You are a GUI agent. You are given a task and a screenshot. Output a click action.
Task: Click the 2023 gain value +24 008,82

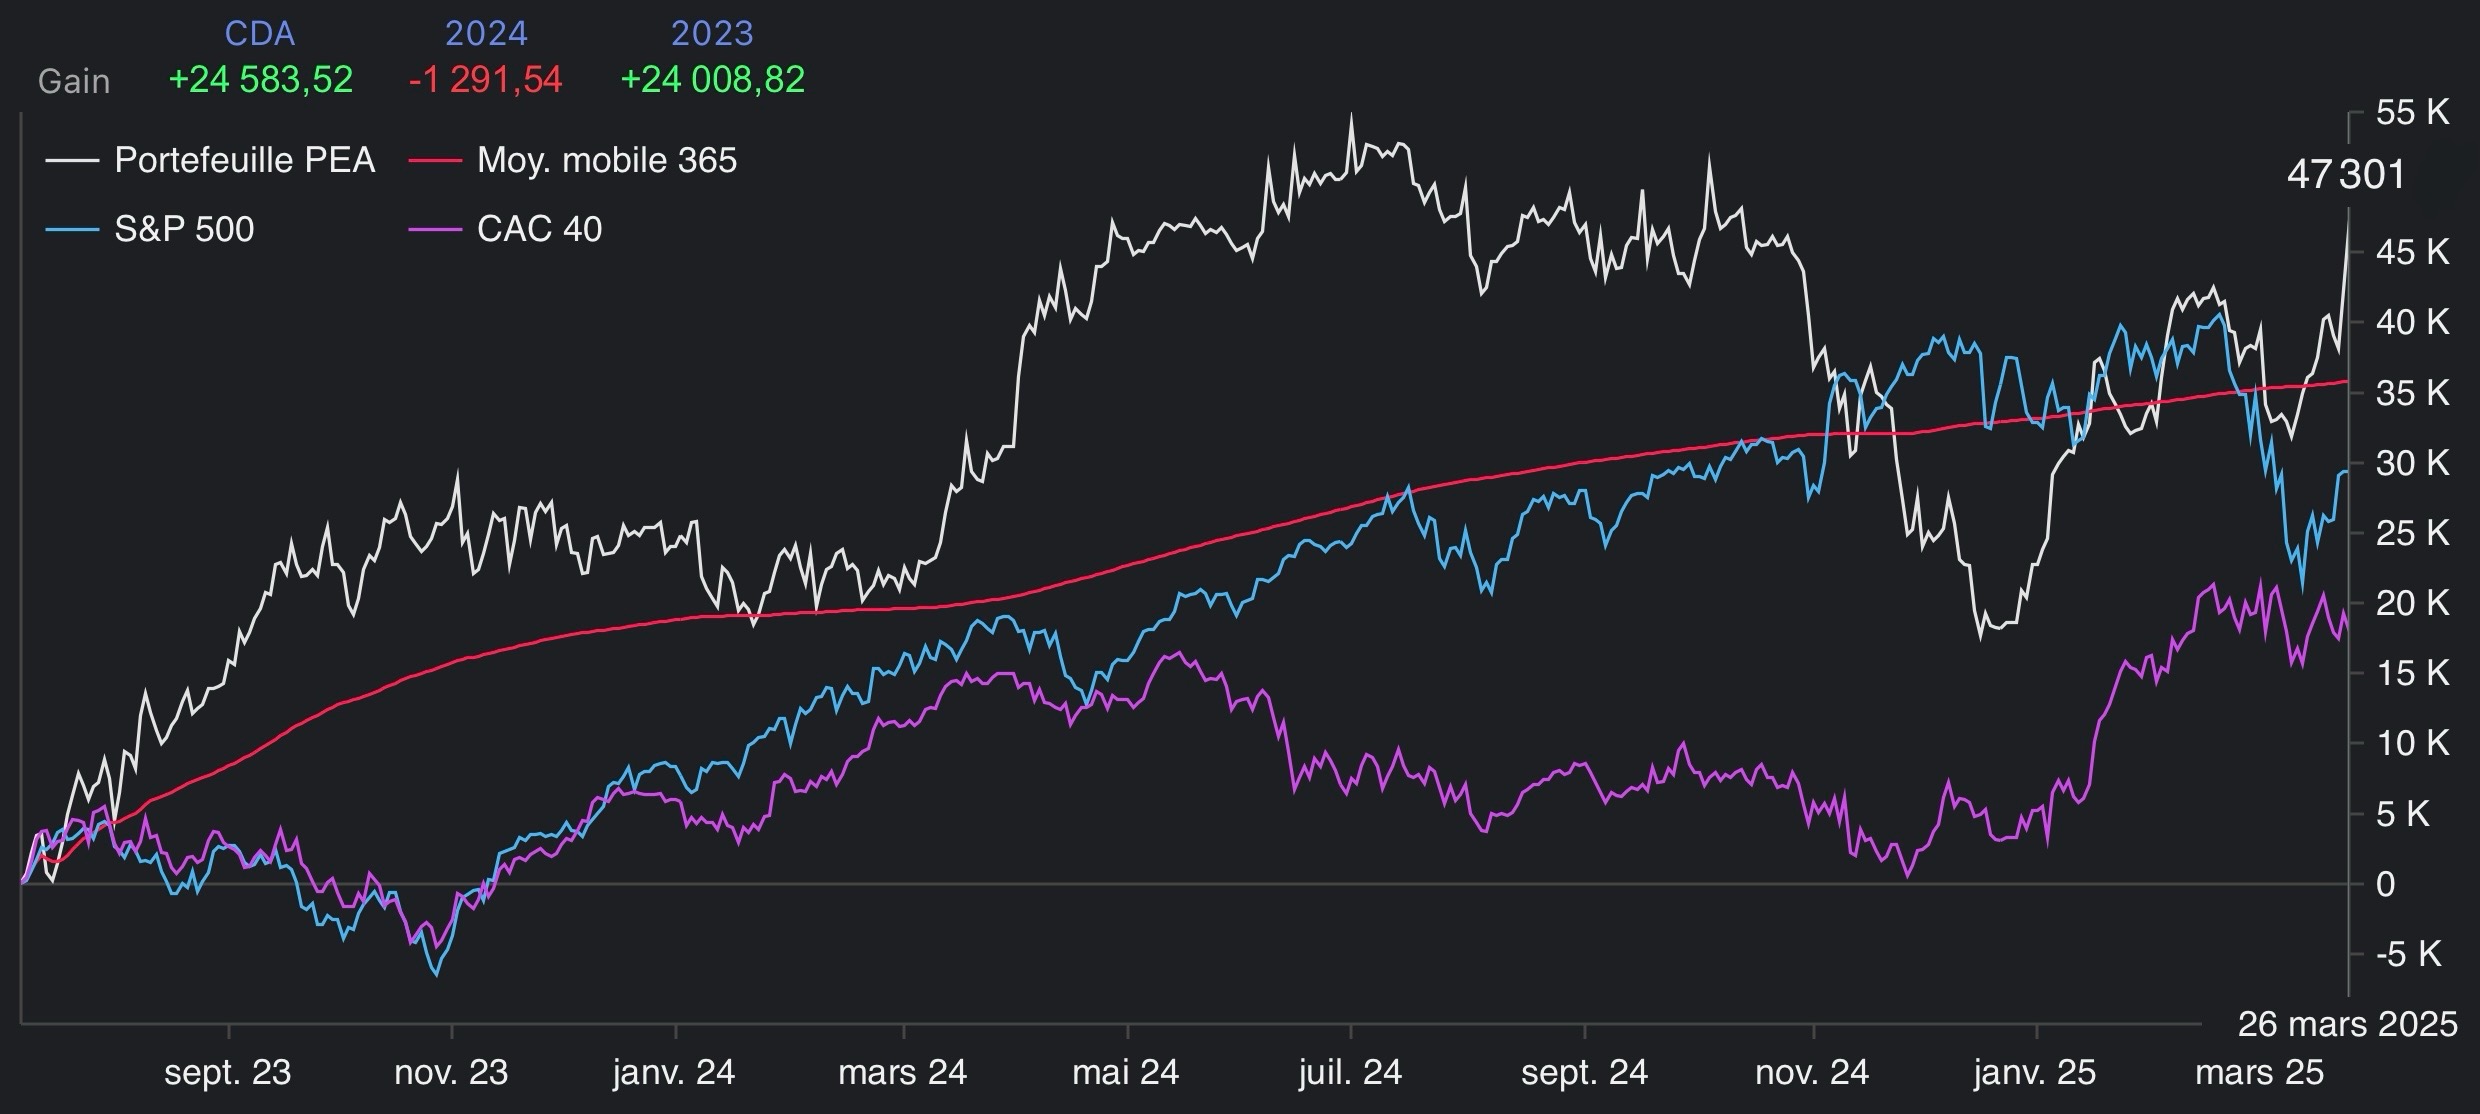pos(712,80)
